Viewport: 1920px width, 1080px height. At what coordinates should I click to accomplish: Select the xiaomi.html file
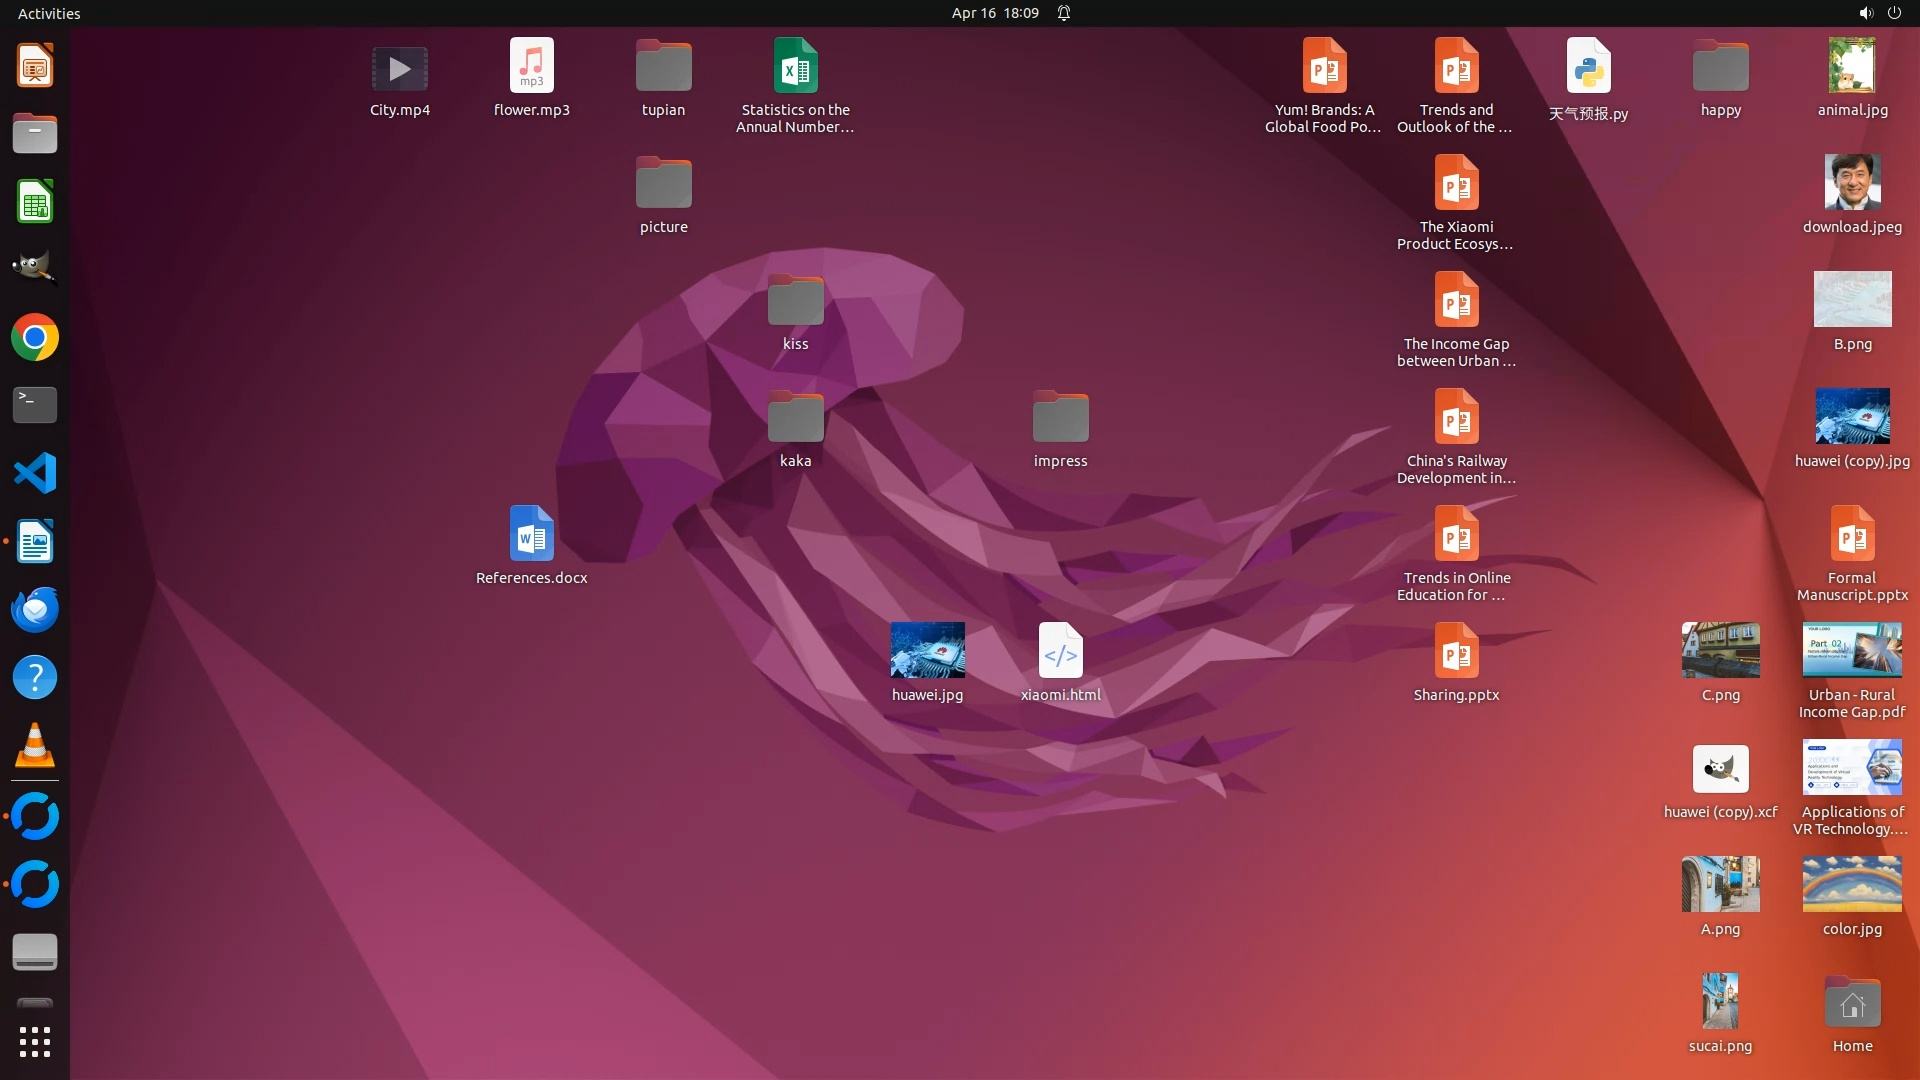click(1060, 652)
